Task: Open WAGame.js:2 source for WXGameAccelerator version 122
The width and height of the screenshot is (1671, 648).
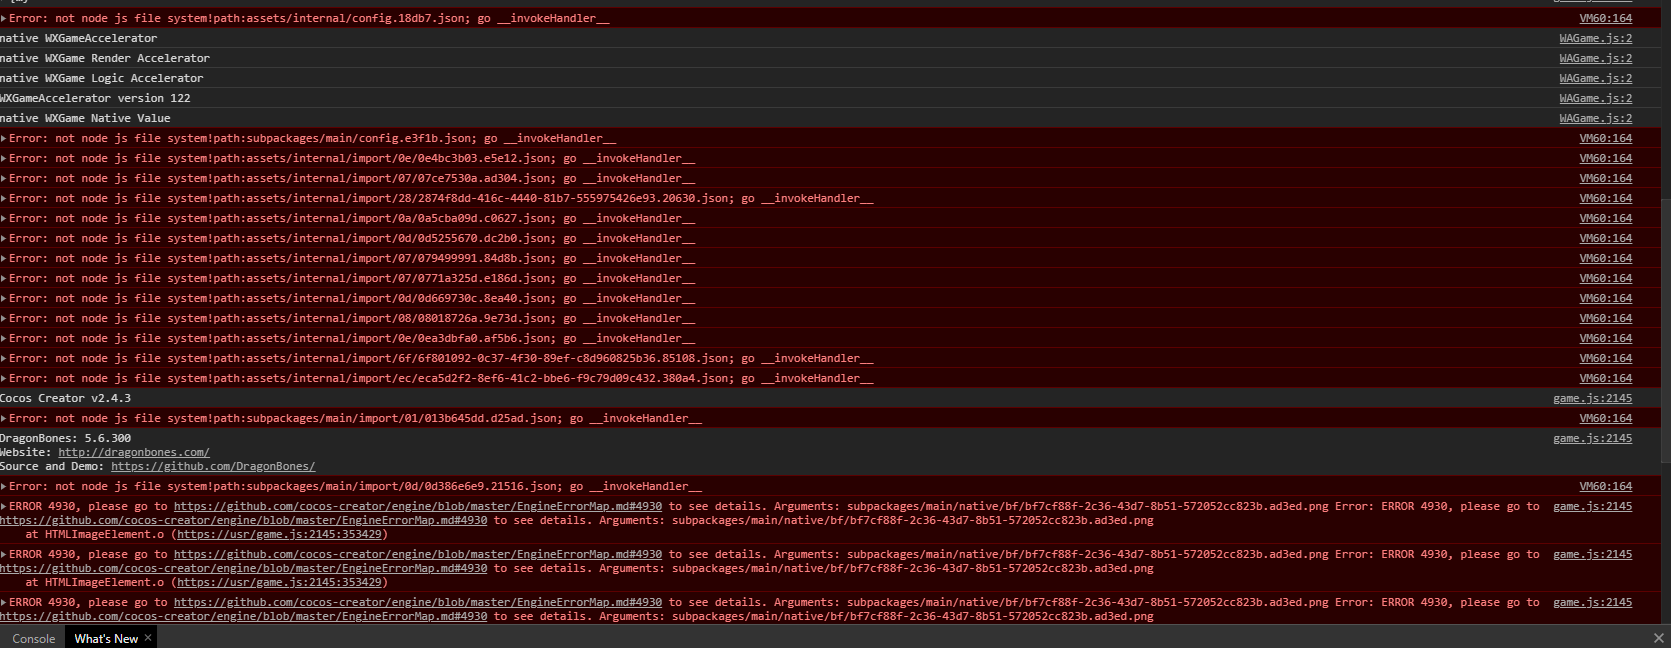Action: (x=1595, y=98)
